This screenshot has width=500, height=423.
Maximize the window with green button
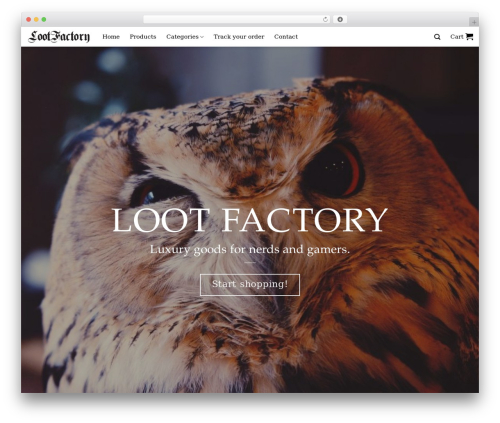coord(44,20)
